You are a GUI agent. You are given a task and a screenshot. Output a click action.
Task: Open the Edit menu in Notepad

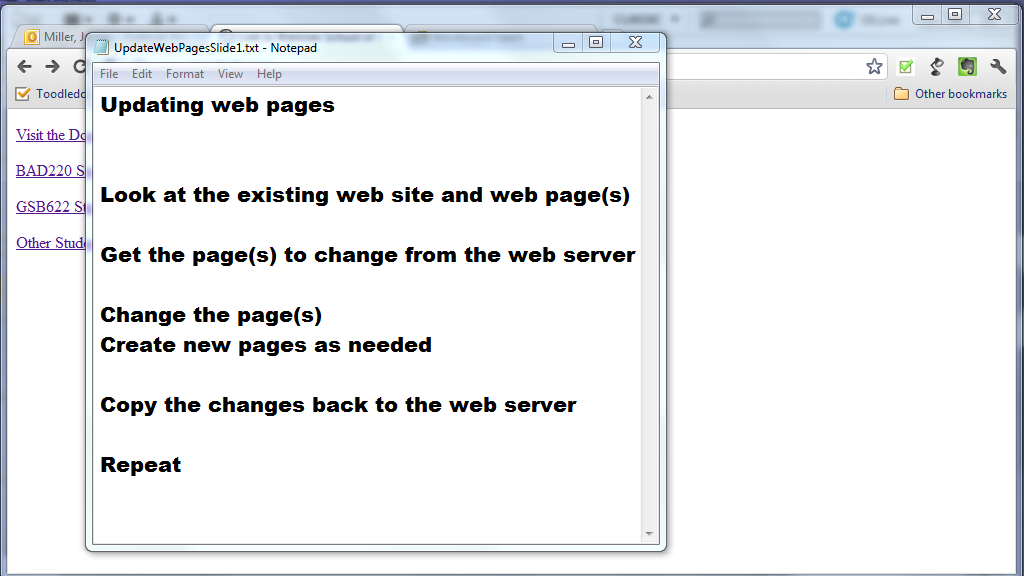(x=142, y=74)
